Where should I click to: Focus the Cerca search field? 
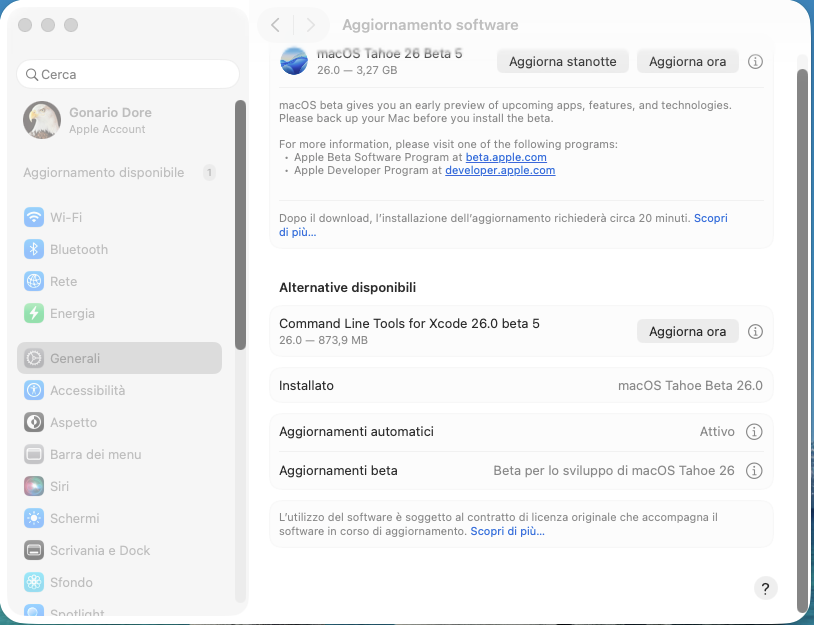[128, 74]
